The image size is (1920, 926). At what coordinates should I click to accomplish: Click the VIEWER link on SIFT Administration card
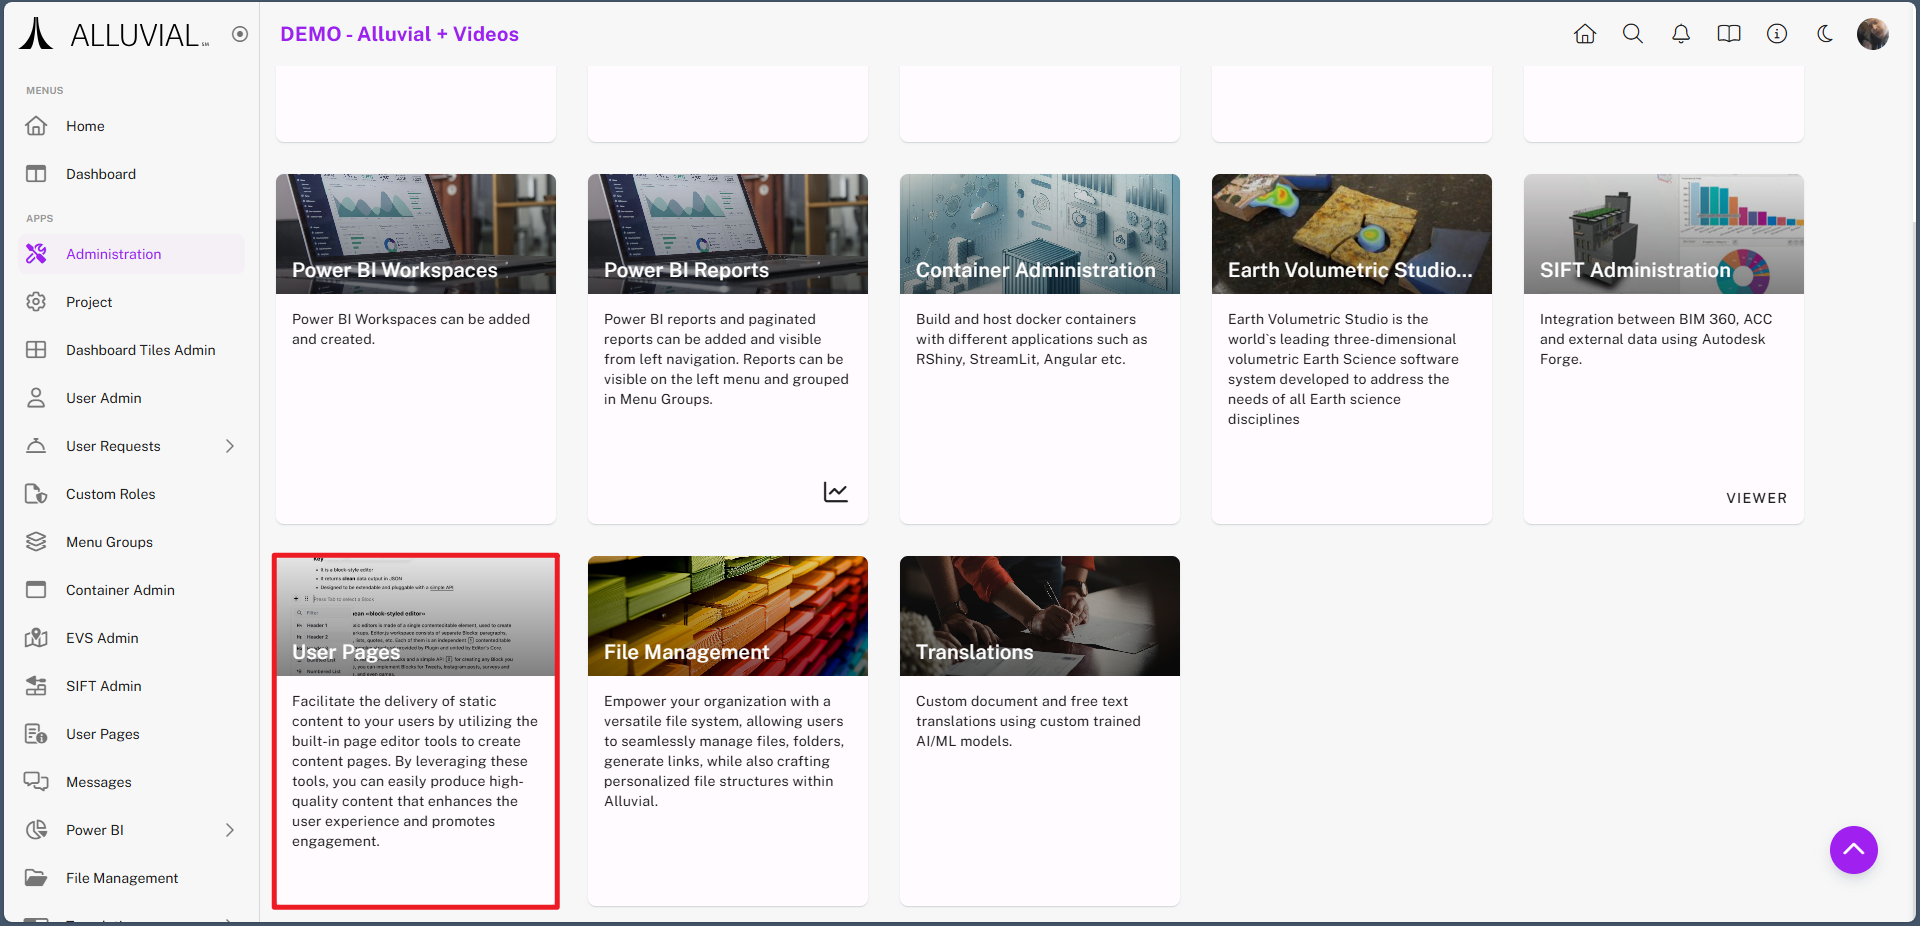tap(1756, 498)
